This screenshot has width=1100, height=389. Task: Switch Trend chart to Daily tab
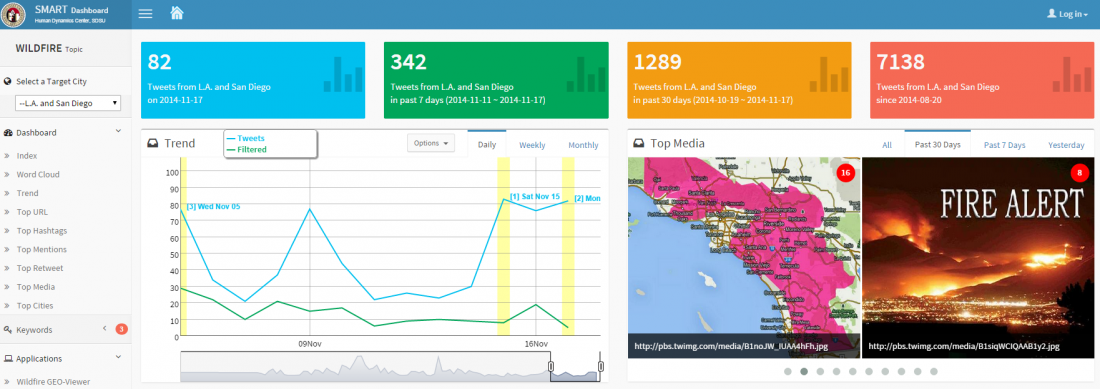pyautogui.click(x=487, y=145)
